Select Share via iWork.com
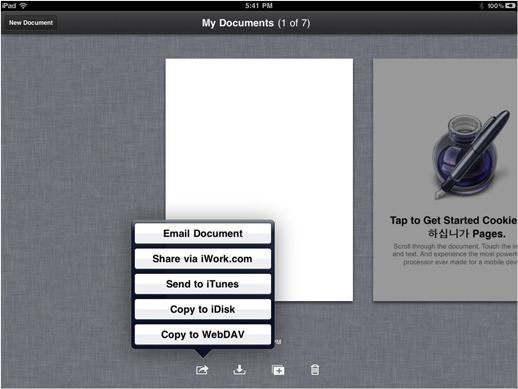Image resolution: width=518 pixels, height=389 pixels. (x=203, y=259)
